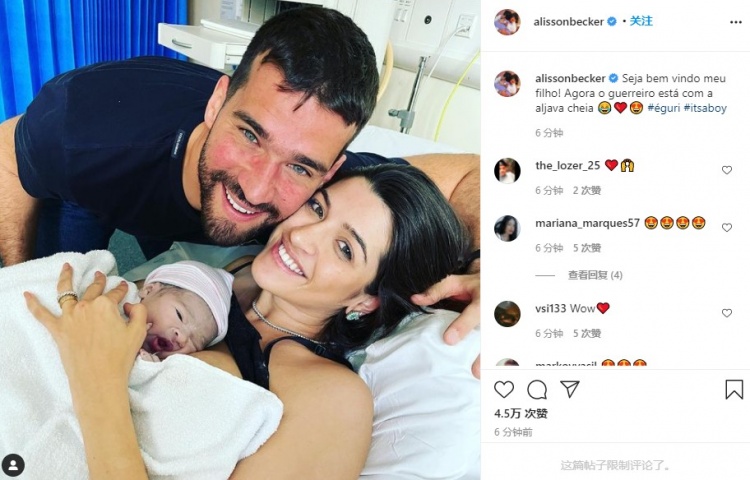Viewport: 750px width, 480px height.
Task: Open vsi133's profile picture
Action: click(507, 314)
